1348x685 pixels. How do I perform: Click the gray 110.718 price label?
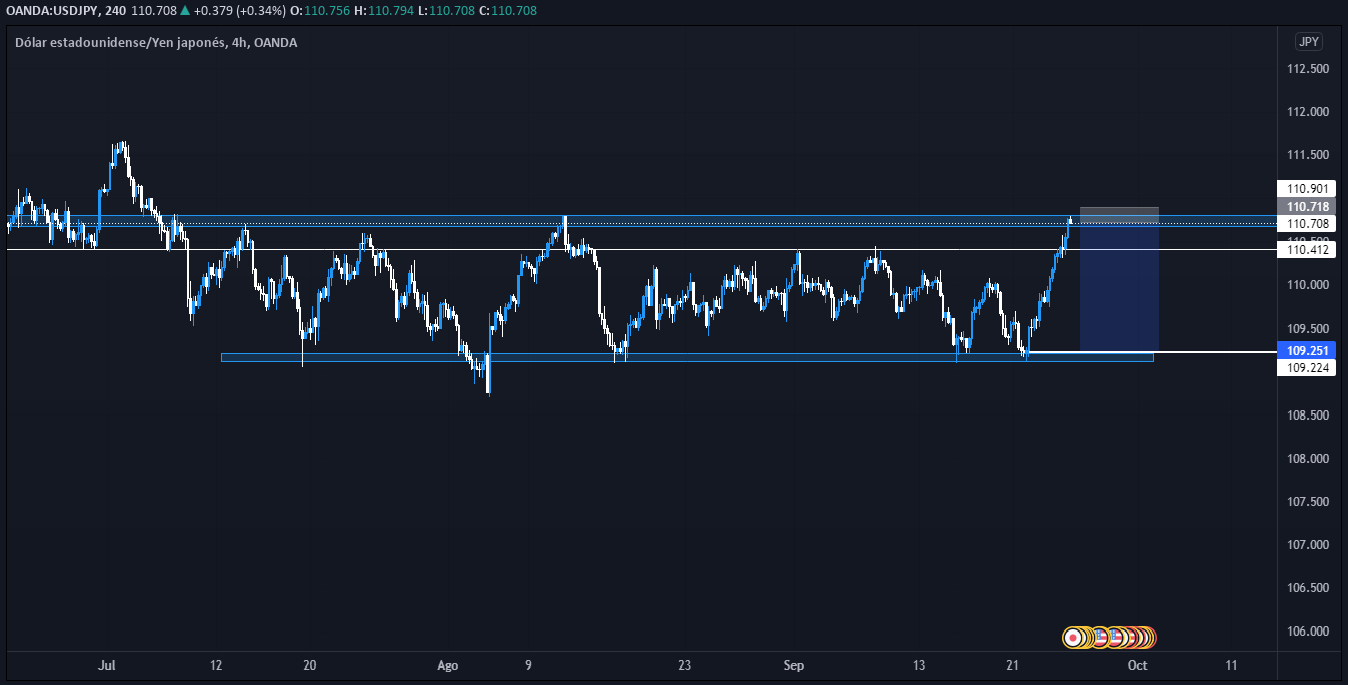tap(1307, 207)
